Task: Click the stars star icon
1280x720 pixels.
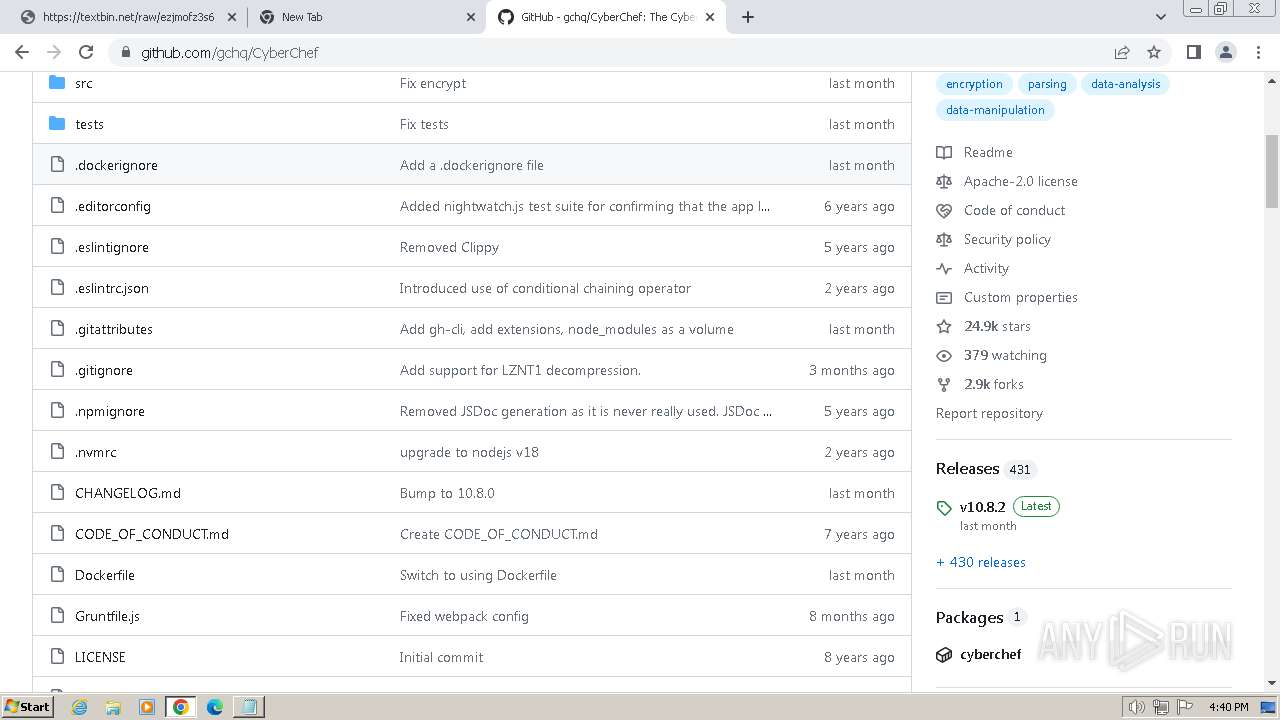Action: click(x=944, y=326)
